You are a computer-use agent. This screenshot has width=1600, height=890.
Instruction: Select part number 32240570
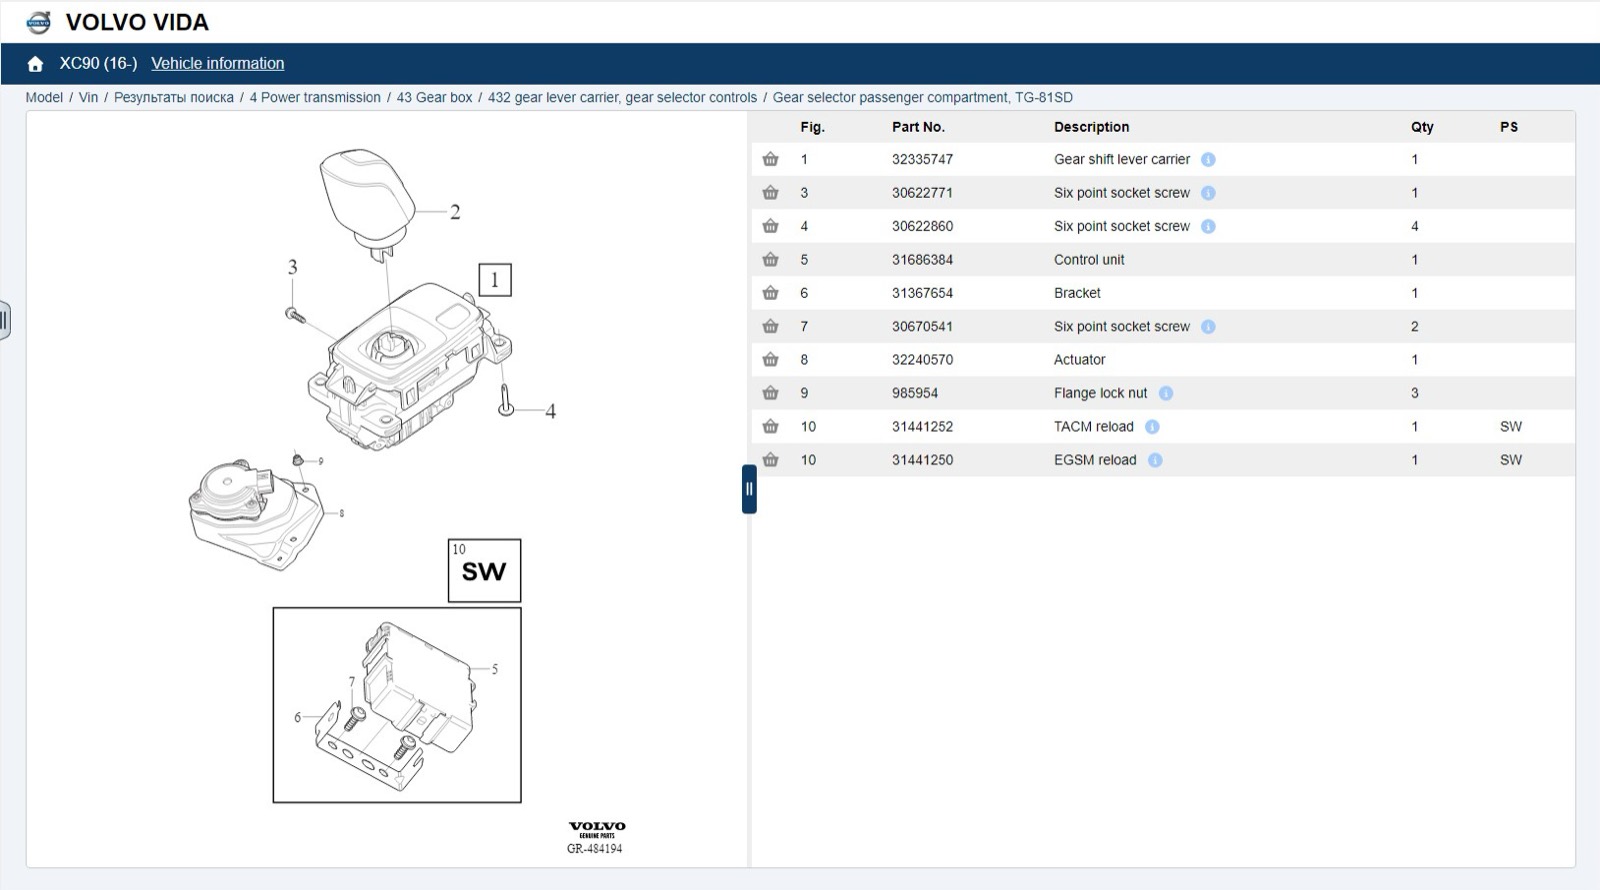coord(922,360)
